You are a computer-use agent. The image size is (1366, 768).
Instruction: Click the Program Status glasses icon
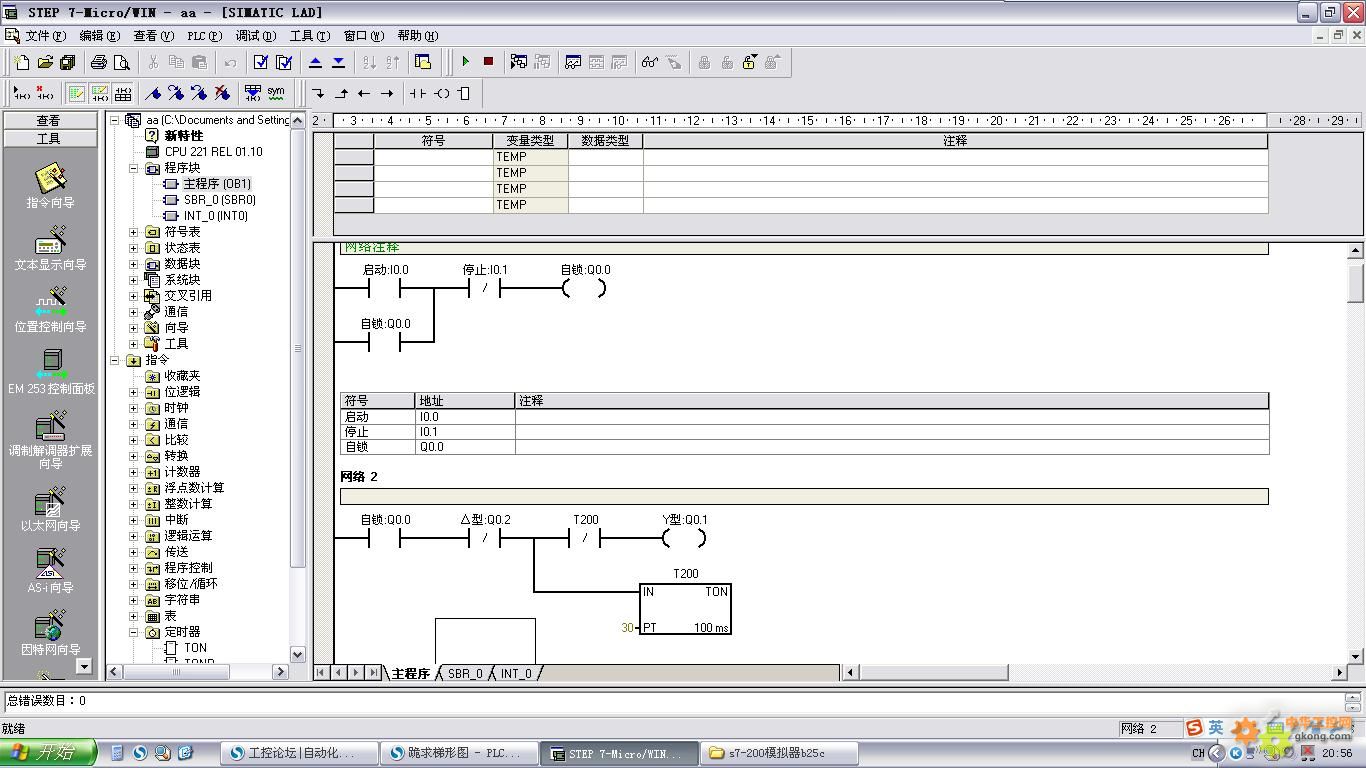650,62
